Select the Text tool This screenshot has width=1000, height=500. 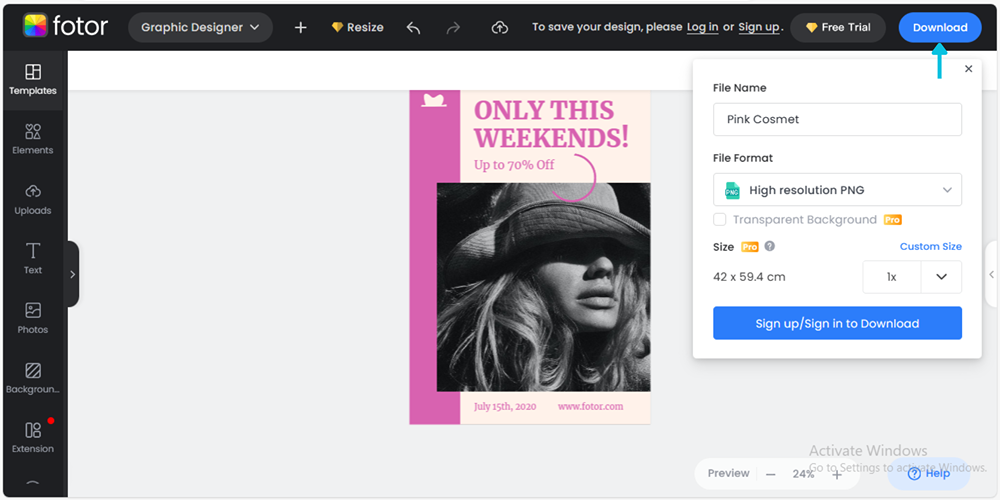click(33, 258)
